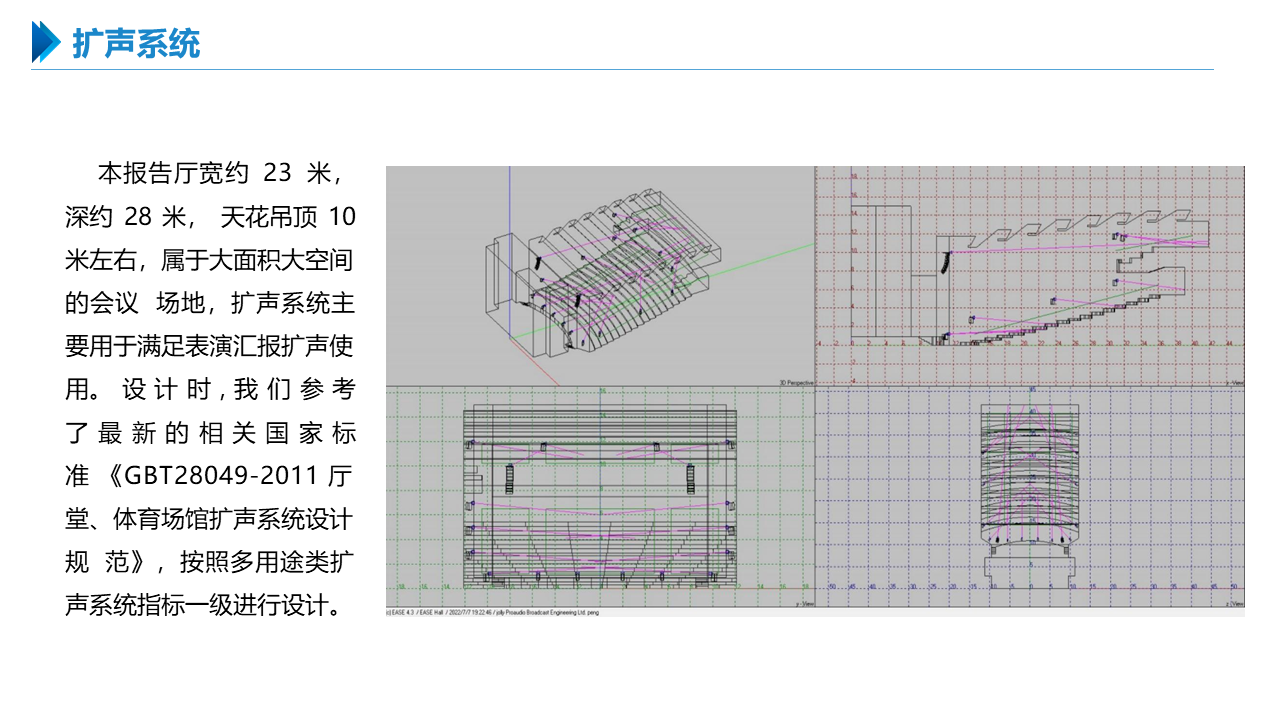Click the '3D Perspective' view label
This screenshot has width=1280, height=720.
(x=795, y=382)
